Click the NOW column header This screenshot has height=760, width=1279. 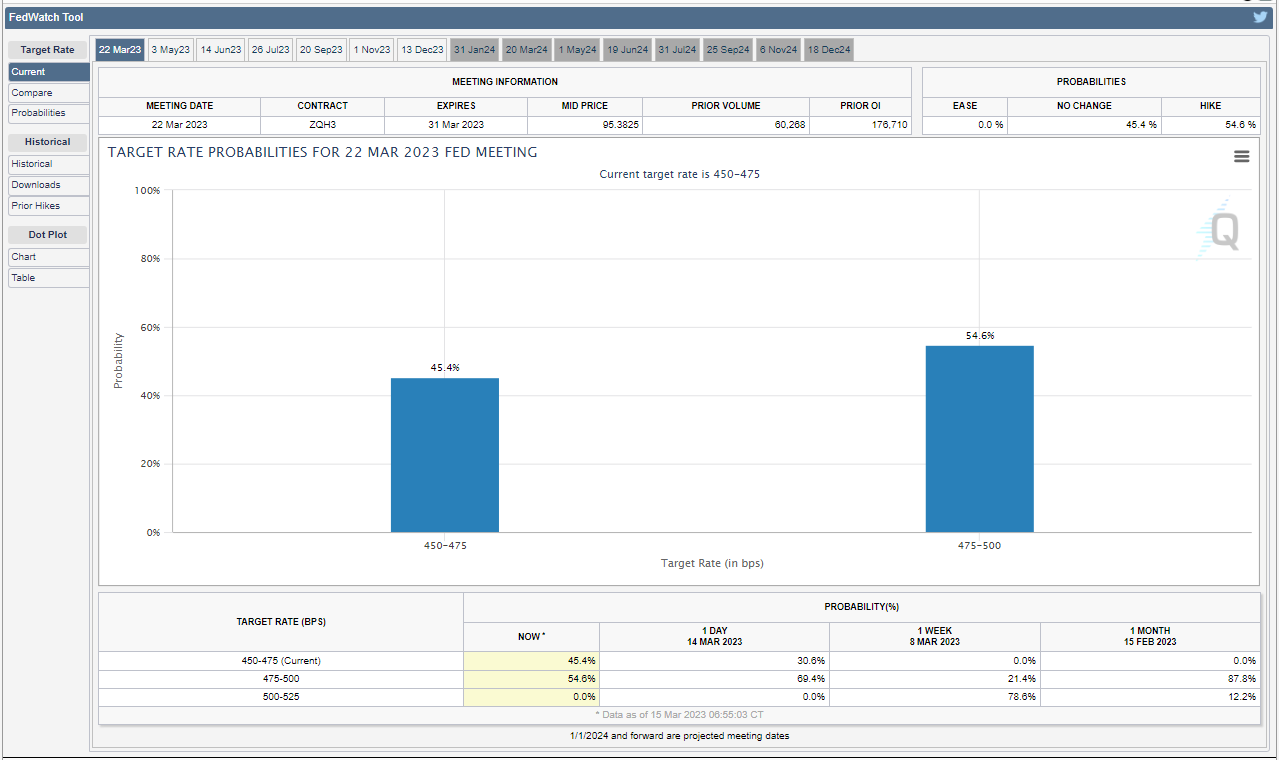(x=531, y=636)
